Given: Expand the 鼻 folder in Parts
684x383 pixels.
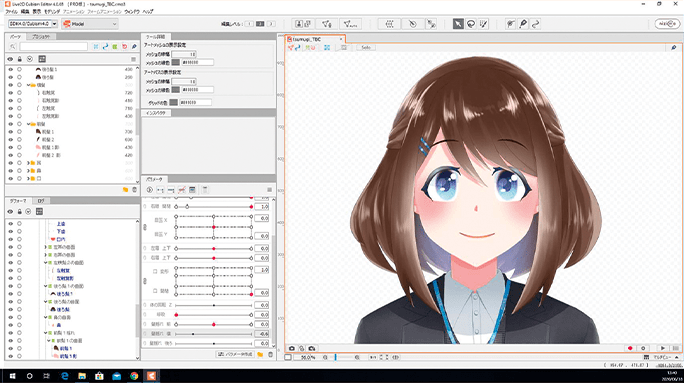Looking at the screenshot, I should click(28, 171).
